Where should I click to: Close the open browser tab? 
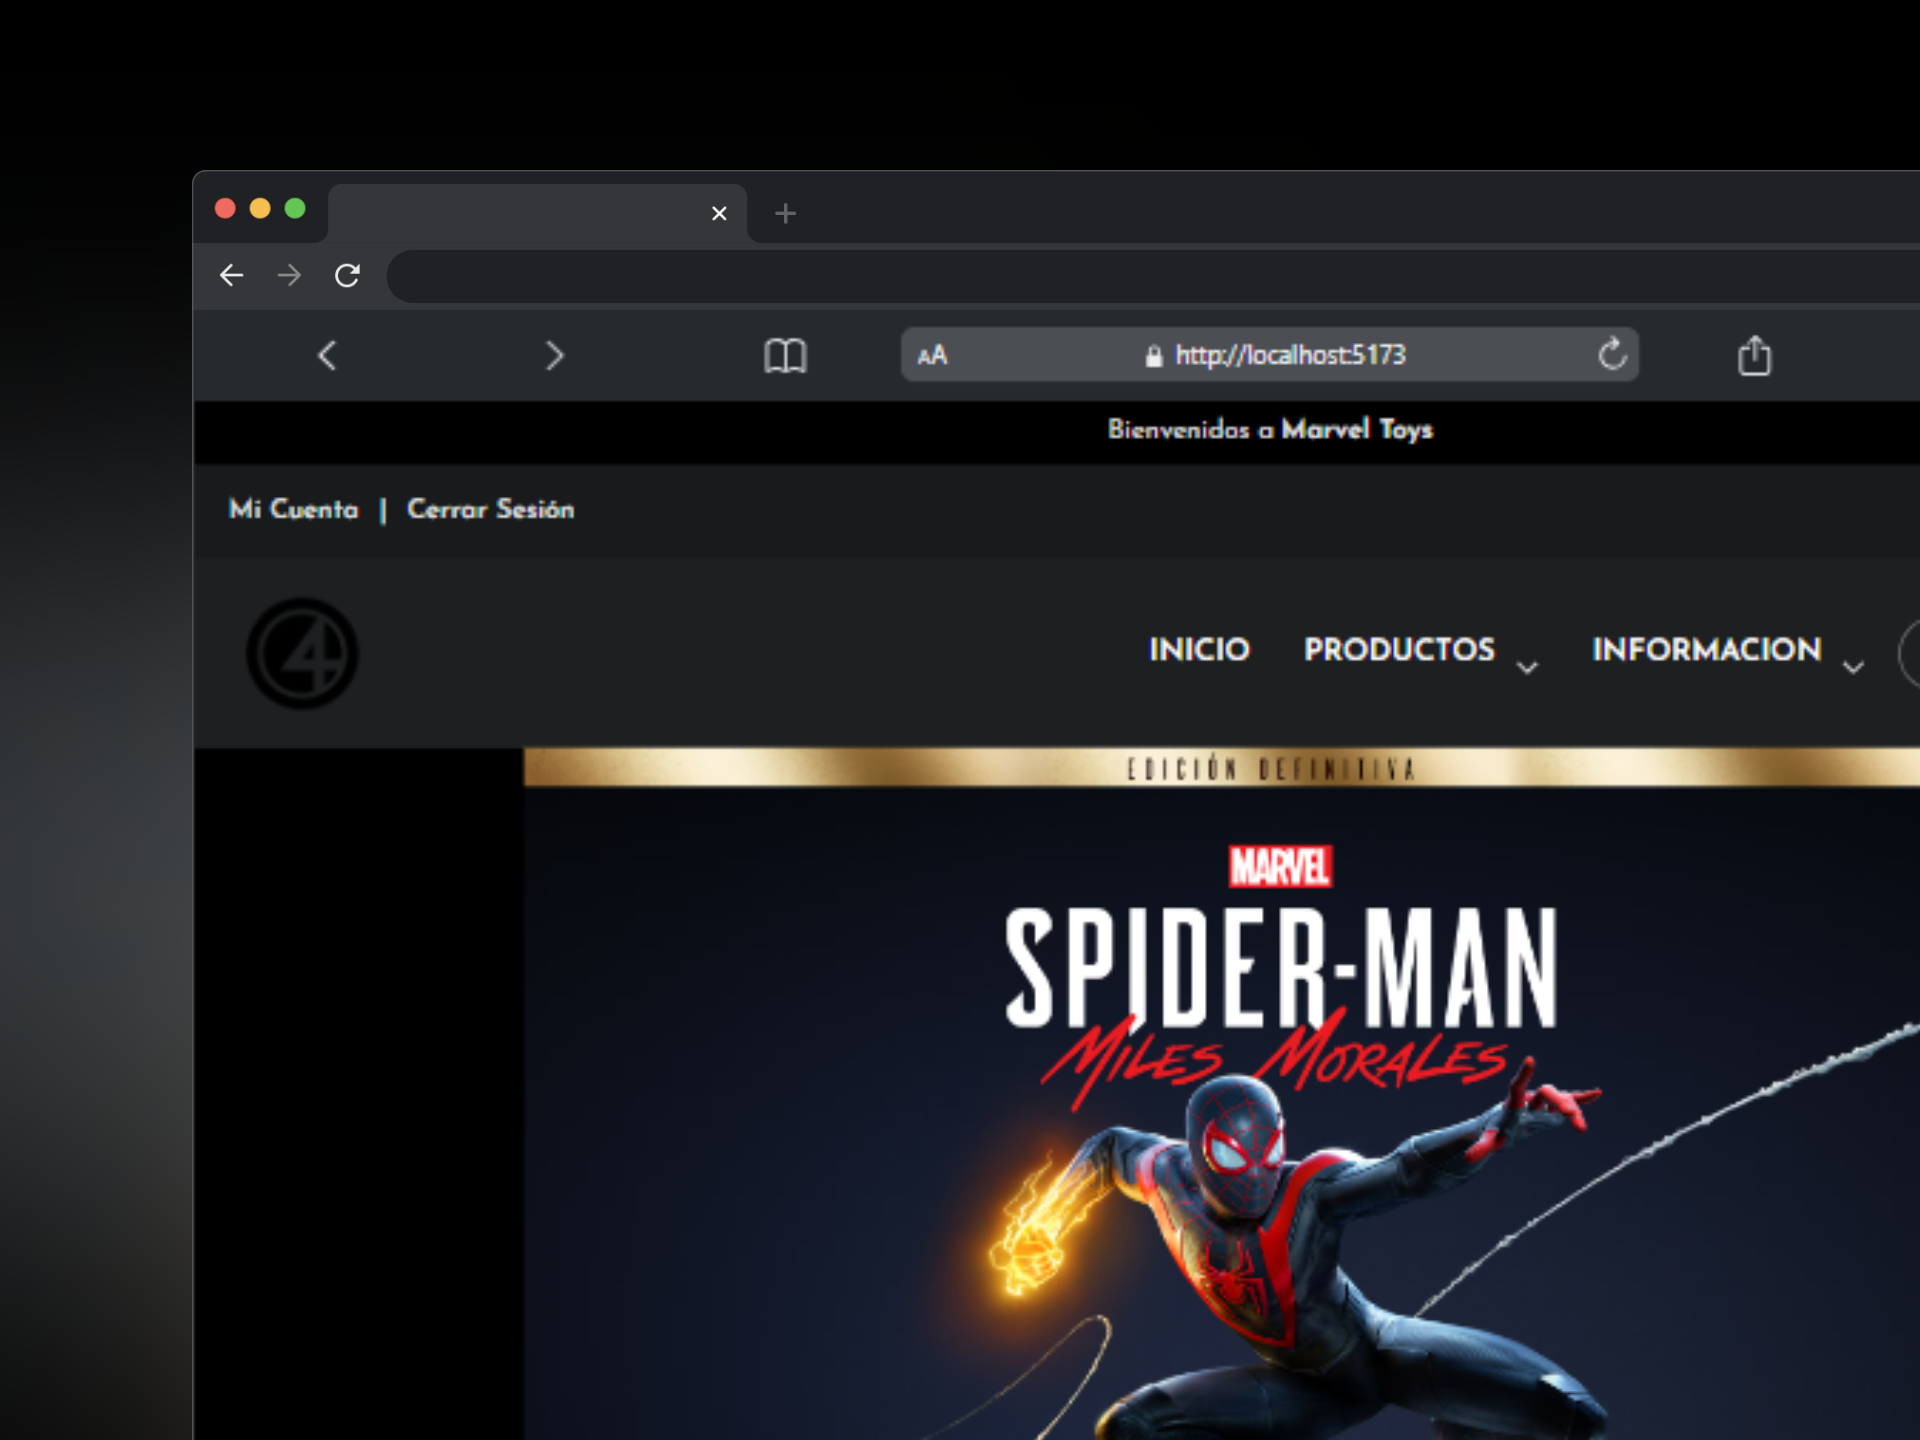click(x=719, y=213)
